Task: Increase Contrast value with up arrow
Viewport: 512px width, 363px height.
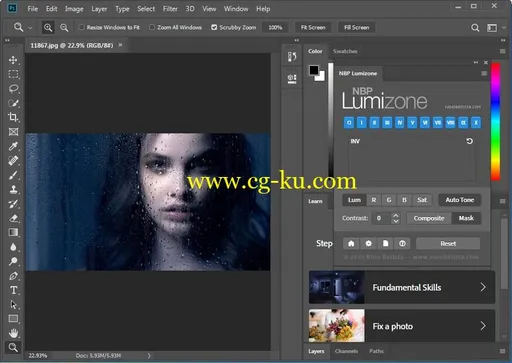Action: pyautogui.click(x=395, y=215)
